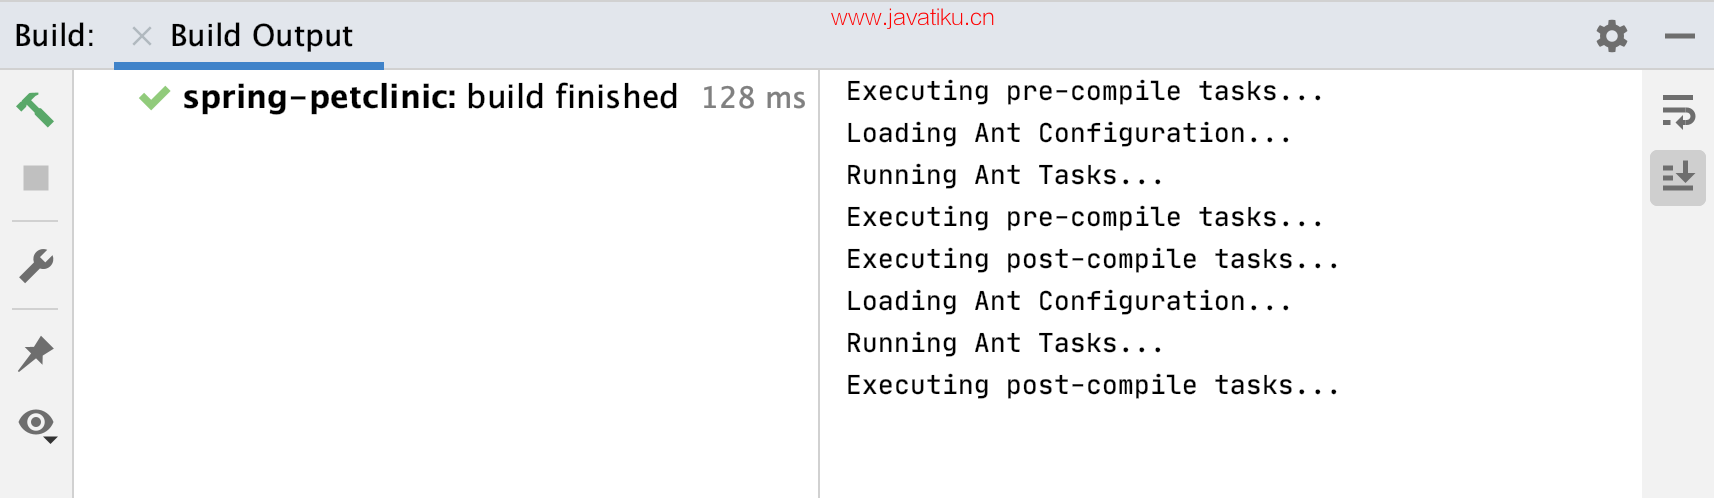Click the "Build:" tool window label
This screenshot has width=1714, height=498.
click(x=55, y=36)
